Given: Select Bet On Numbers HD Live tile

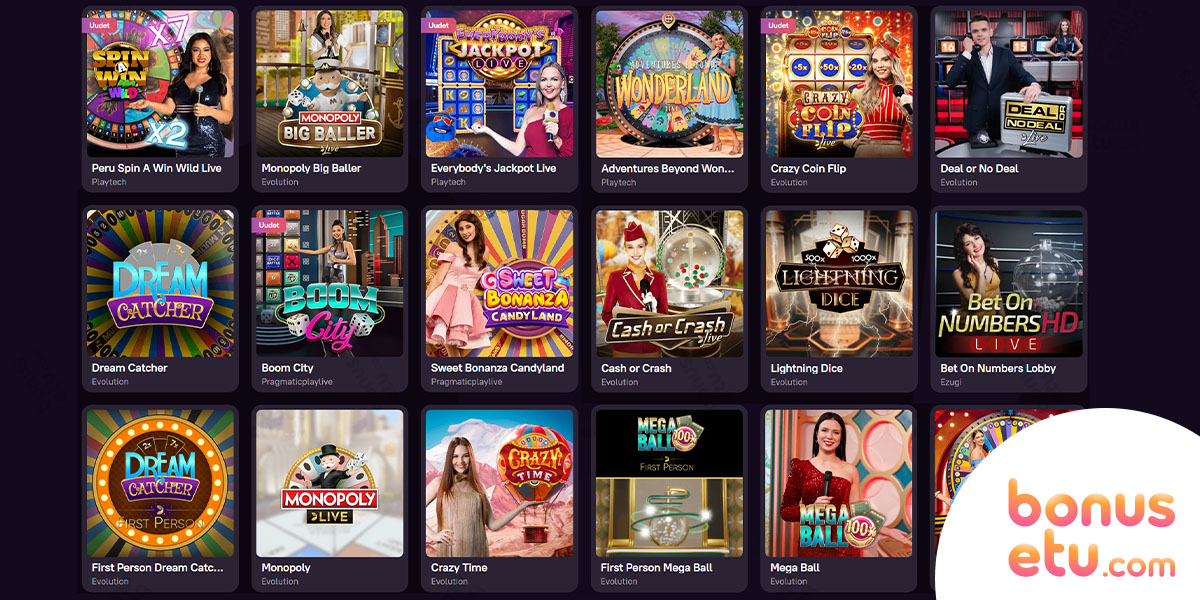Looking at the screenshot, I should [1009, 284].
